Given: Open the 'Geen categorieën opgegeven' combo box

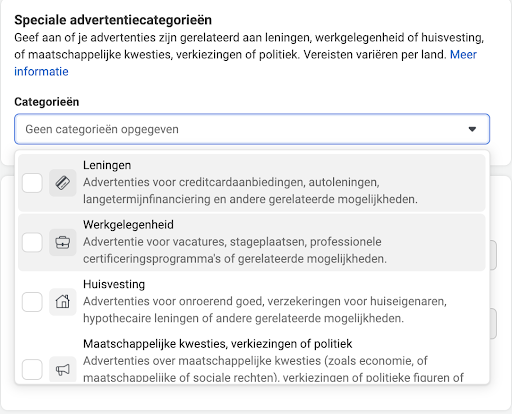Looking at the screenshot, I should click(252, 129).
